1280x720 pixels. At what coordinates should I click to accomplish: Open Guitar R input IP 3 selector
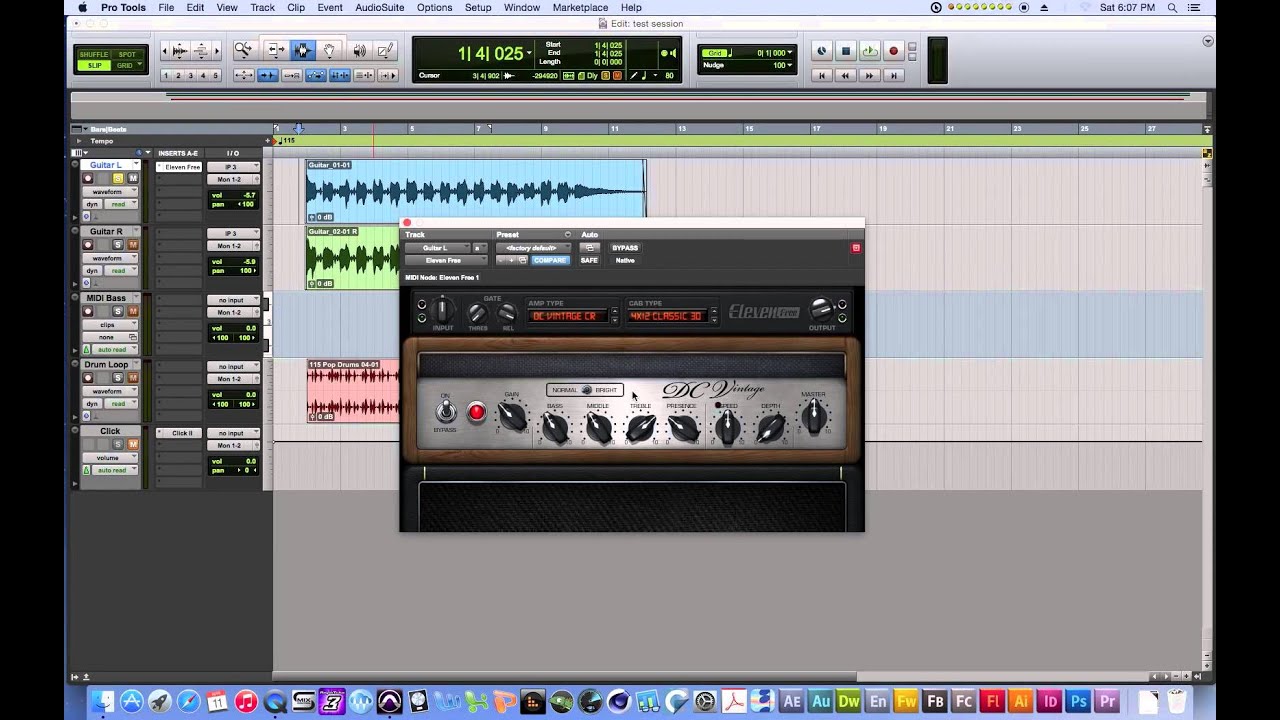(x=233, y=233)
